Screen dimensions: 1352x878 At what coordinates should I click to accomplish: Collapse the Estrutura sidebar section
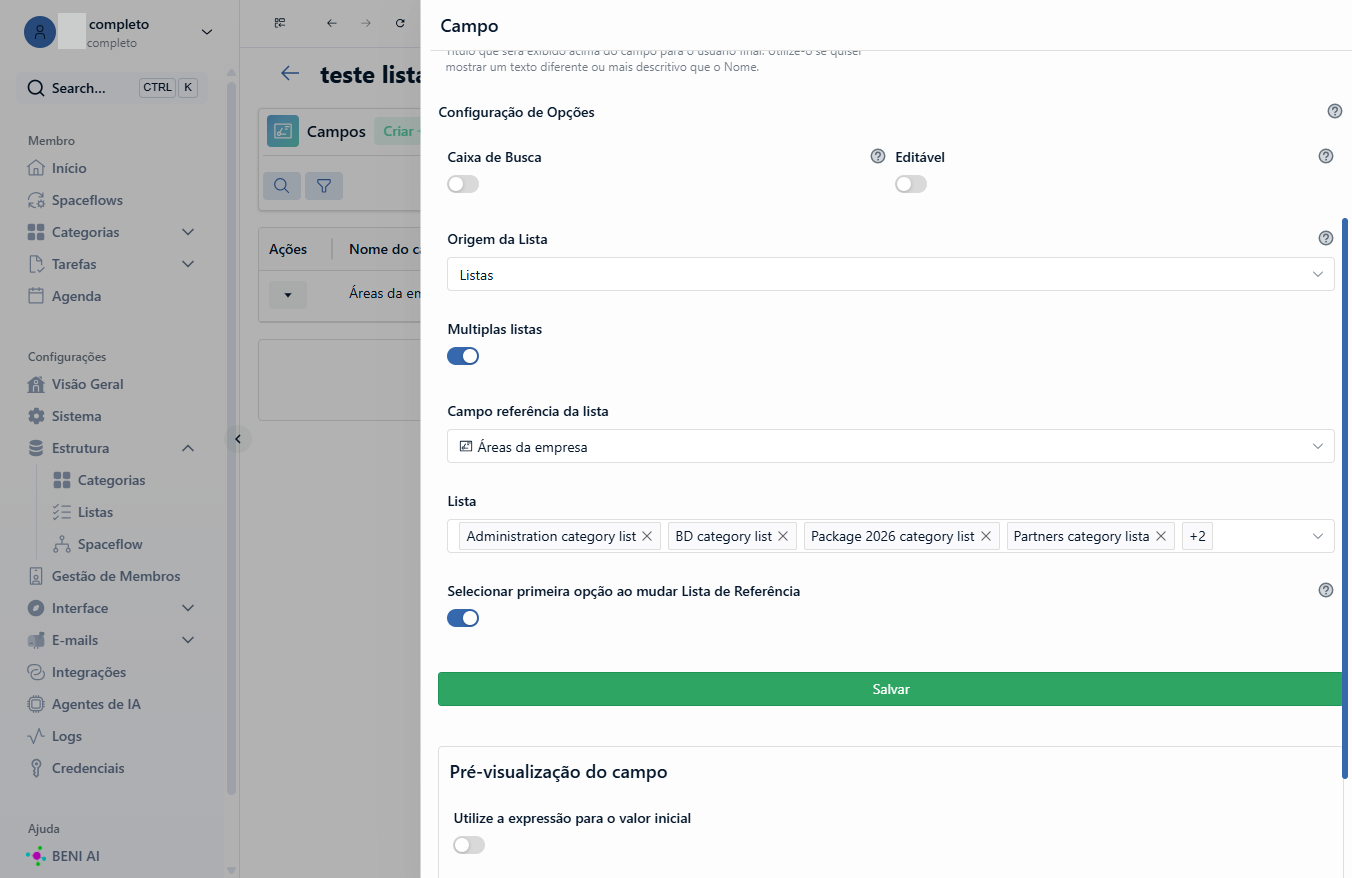[188, 448]
